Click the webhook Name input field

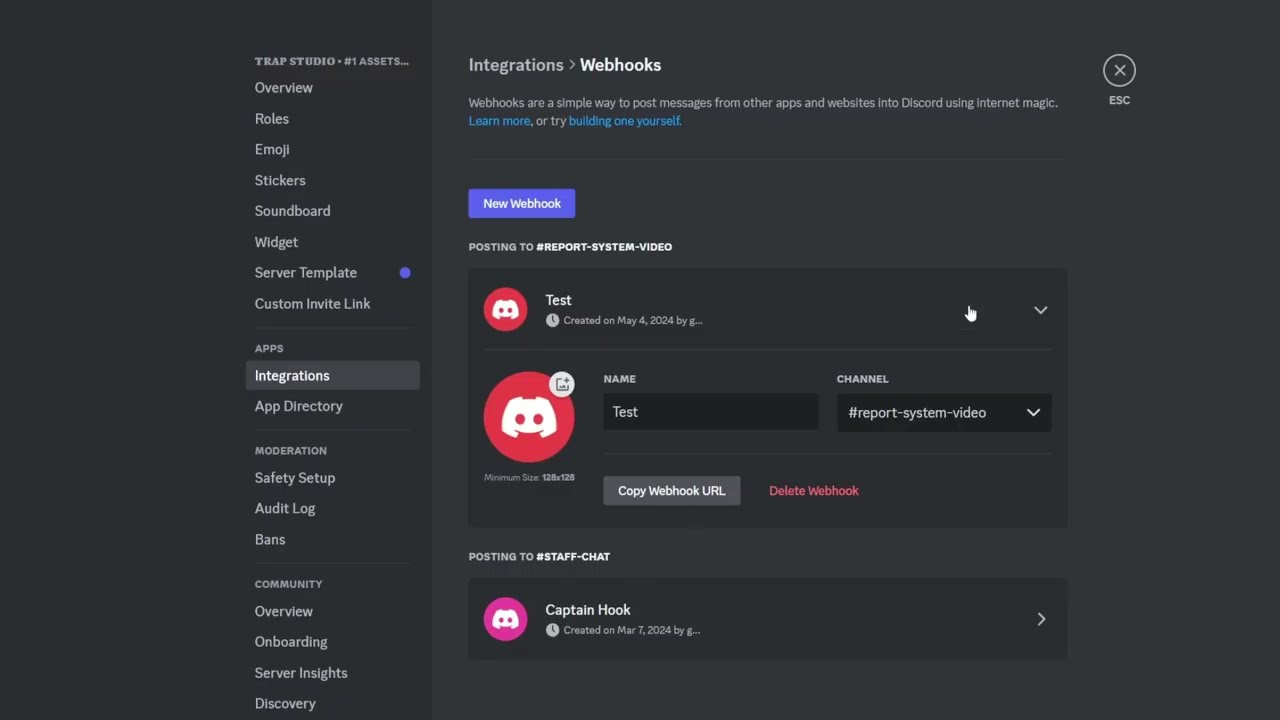(710, 412)
